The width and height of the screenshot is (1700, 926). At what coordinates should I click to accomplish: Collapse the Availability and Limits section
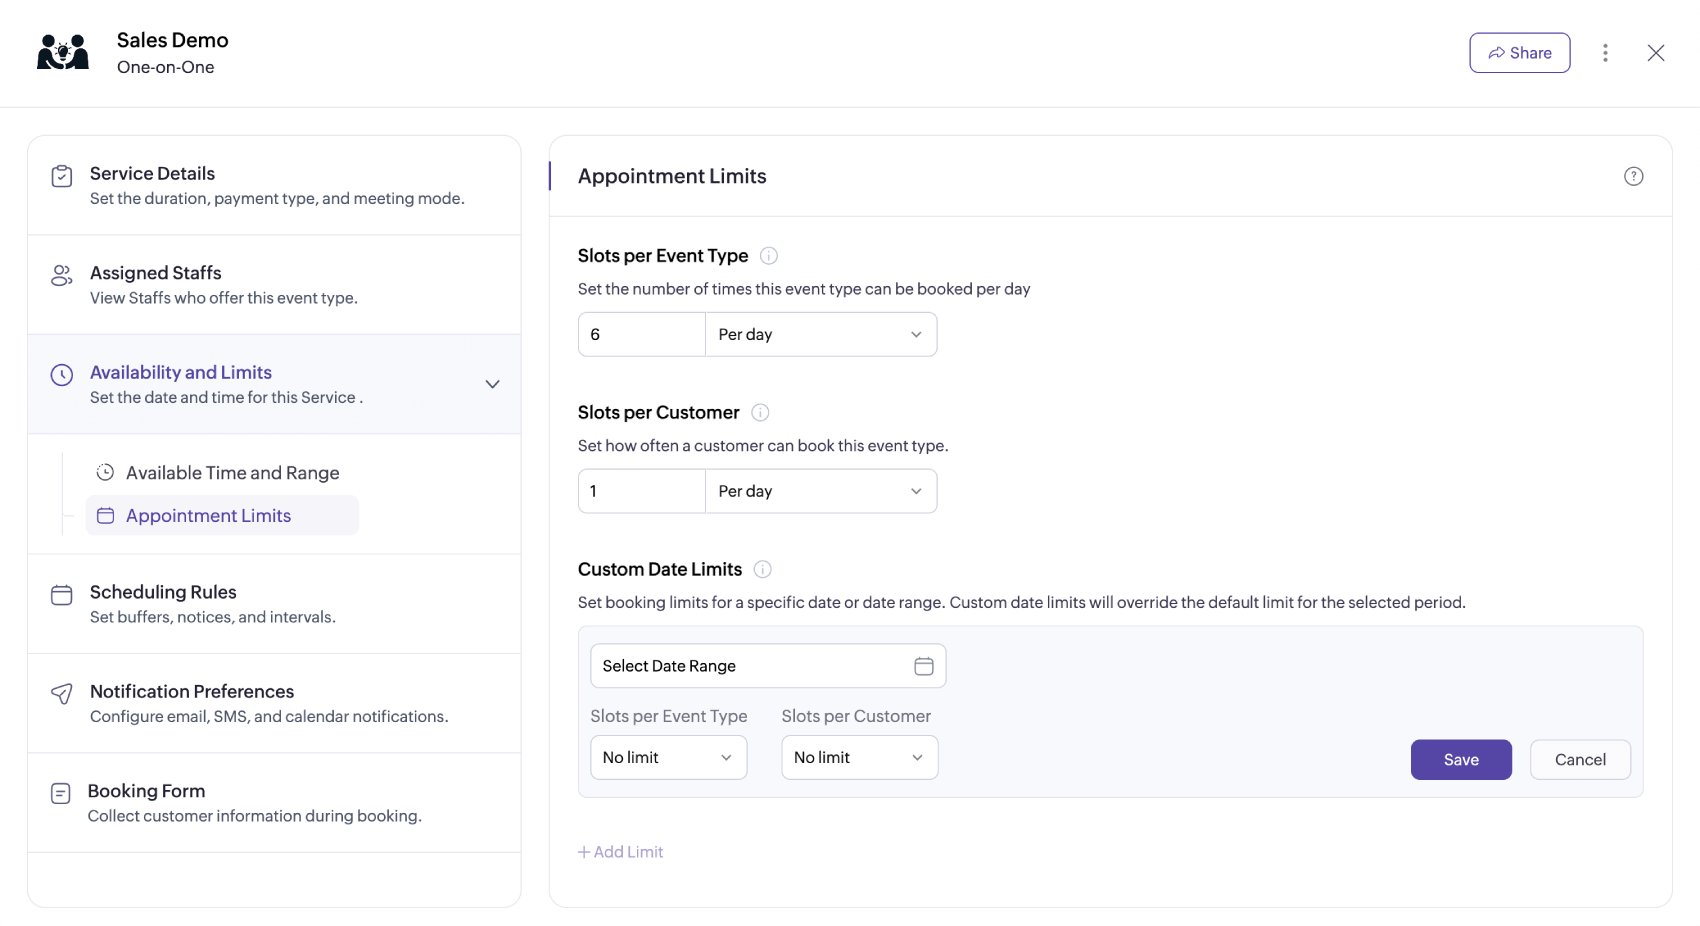[x=492, y=383]
